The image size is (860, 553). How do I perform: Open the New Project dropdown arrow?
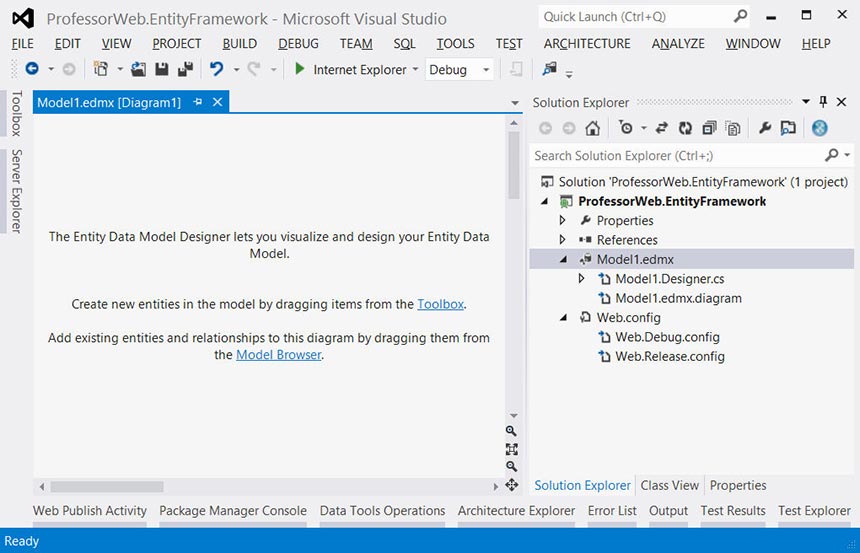(x=120, y=69)
